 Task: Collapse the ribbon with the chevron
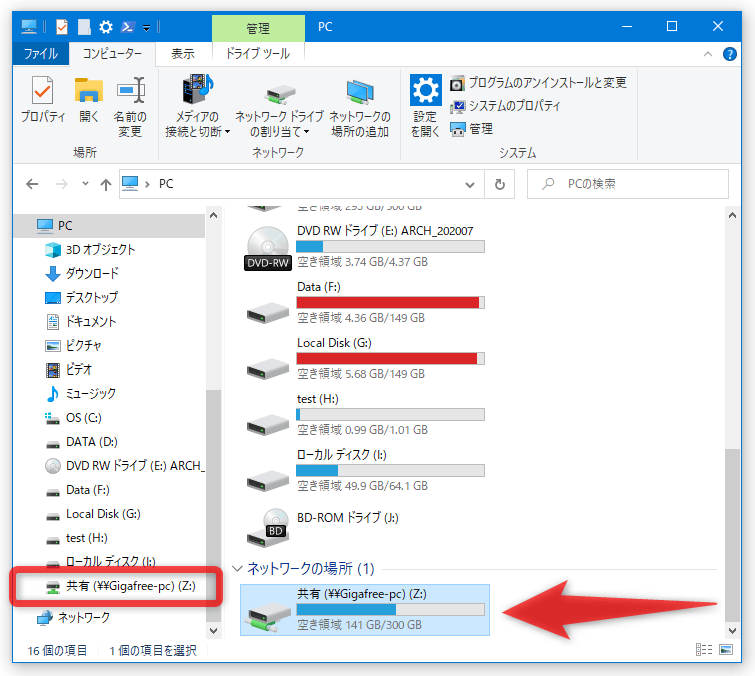click(x=708, y=54)
